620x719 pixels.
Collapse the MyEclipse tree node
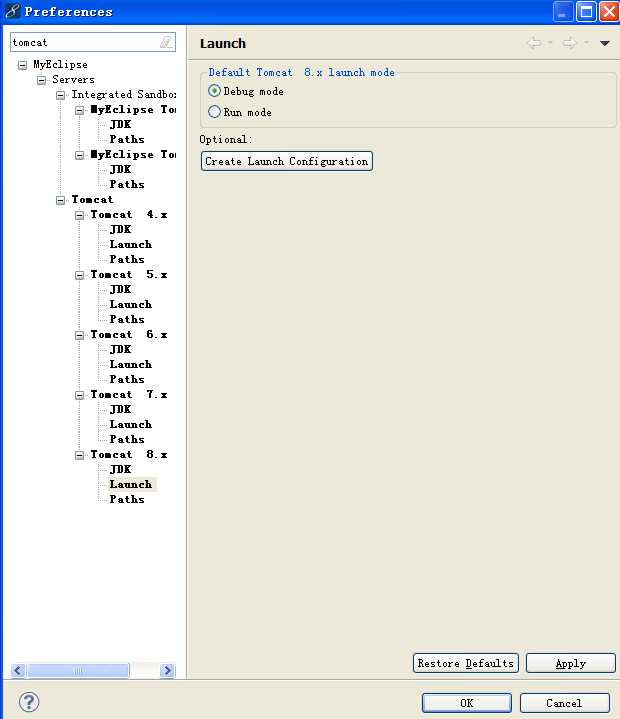pos(22,65)
